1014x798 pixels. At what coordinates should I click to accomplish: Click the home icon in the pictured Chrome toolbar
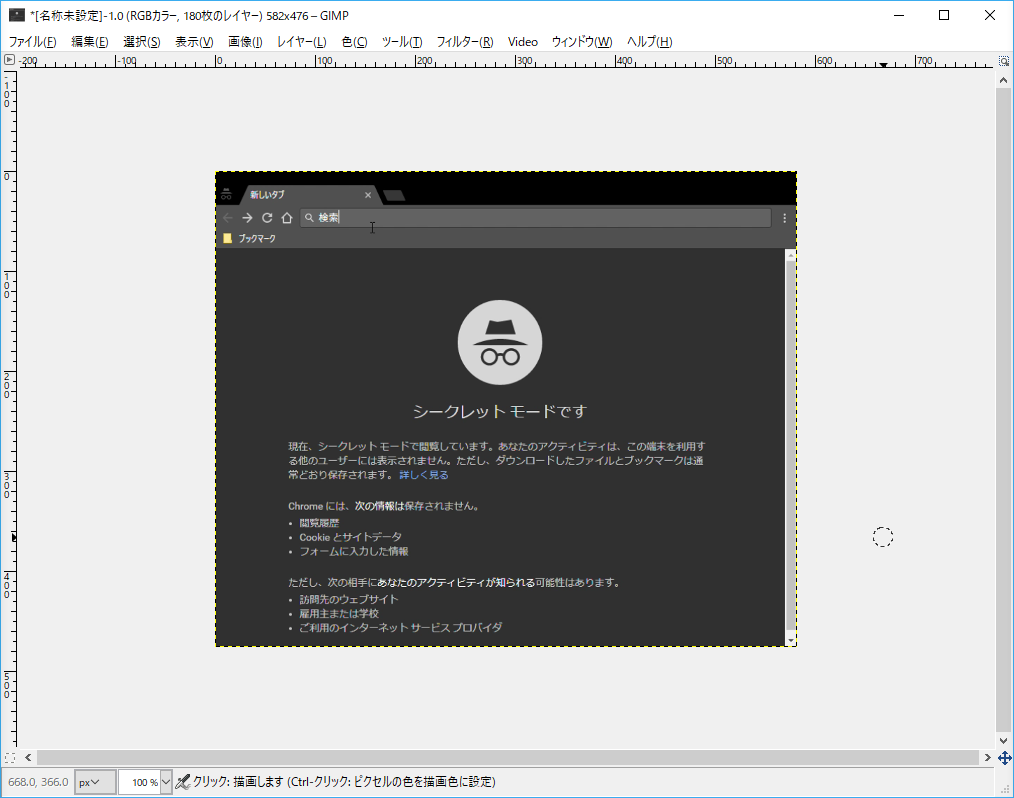tap(287, 218)
